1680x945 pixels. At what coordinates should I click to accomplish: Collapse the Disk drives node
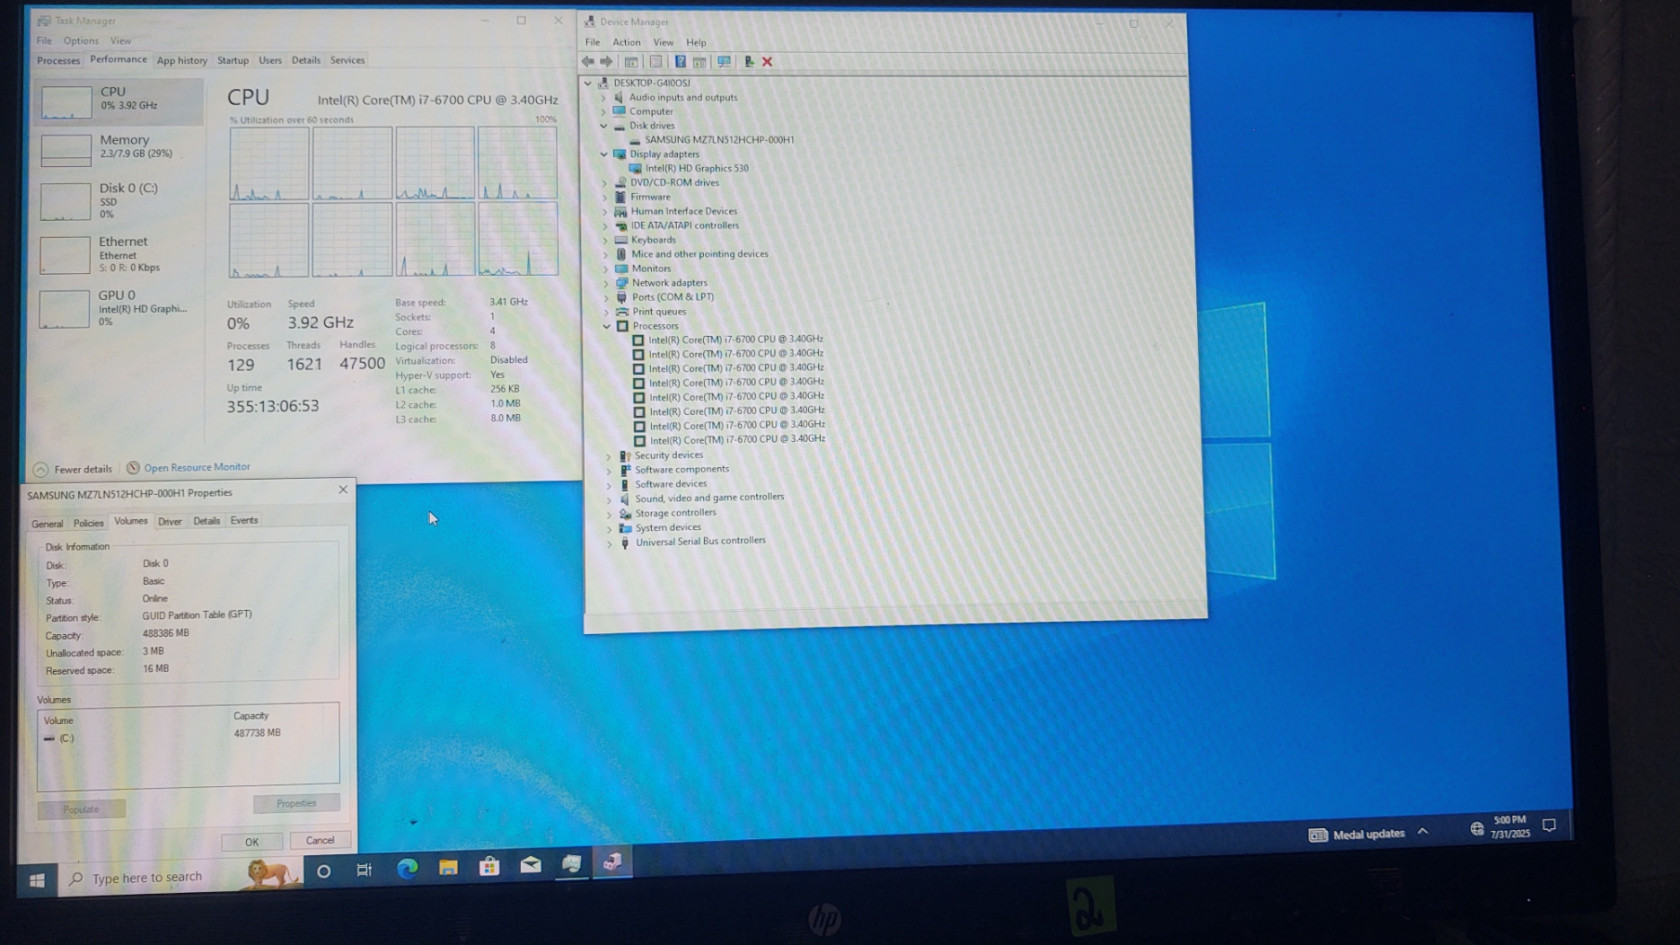click(x=604, y=126)
